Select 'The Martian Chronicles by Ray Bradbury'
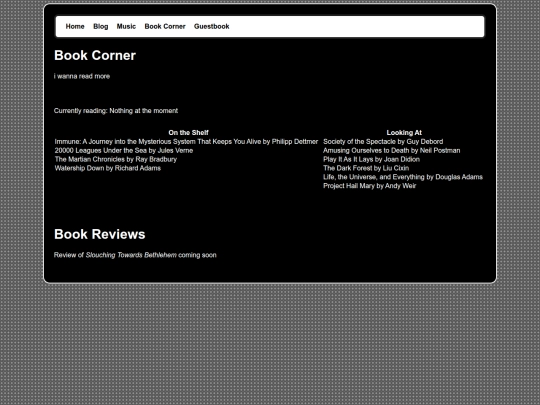540x405 pixels. (x=116, y=159)
